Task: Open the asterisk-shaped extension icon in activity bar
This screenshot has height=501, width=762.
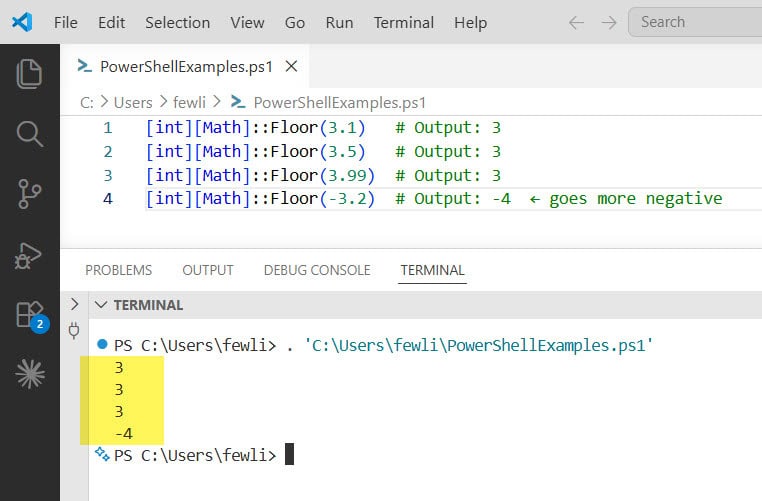Action: click(30, 374)
